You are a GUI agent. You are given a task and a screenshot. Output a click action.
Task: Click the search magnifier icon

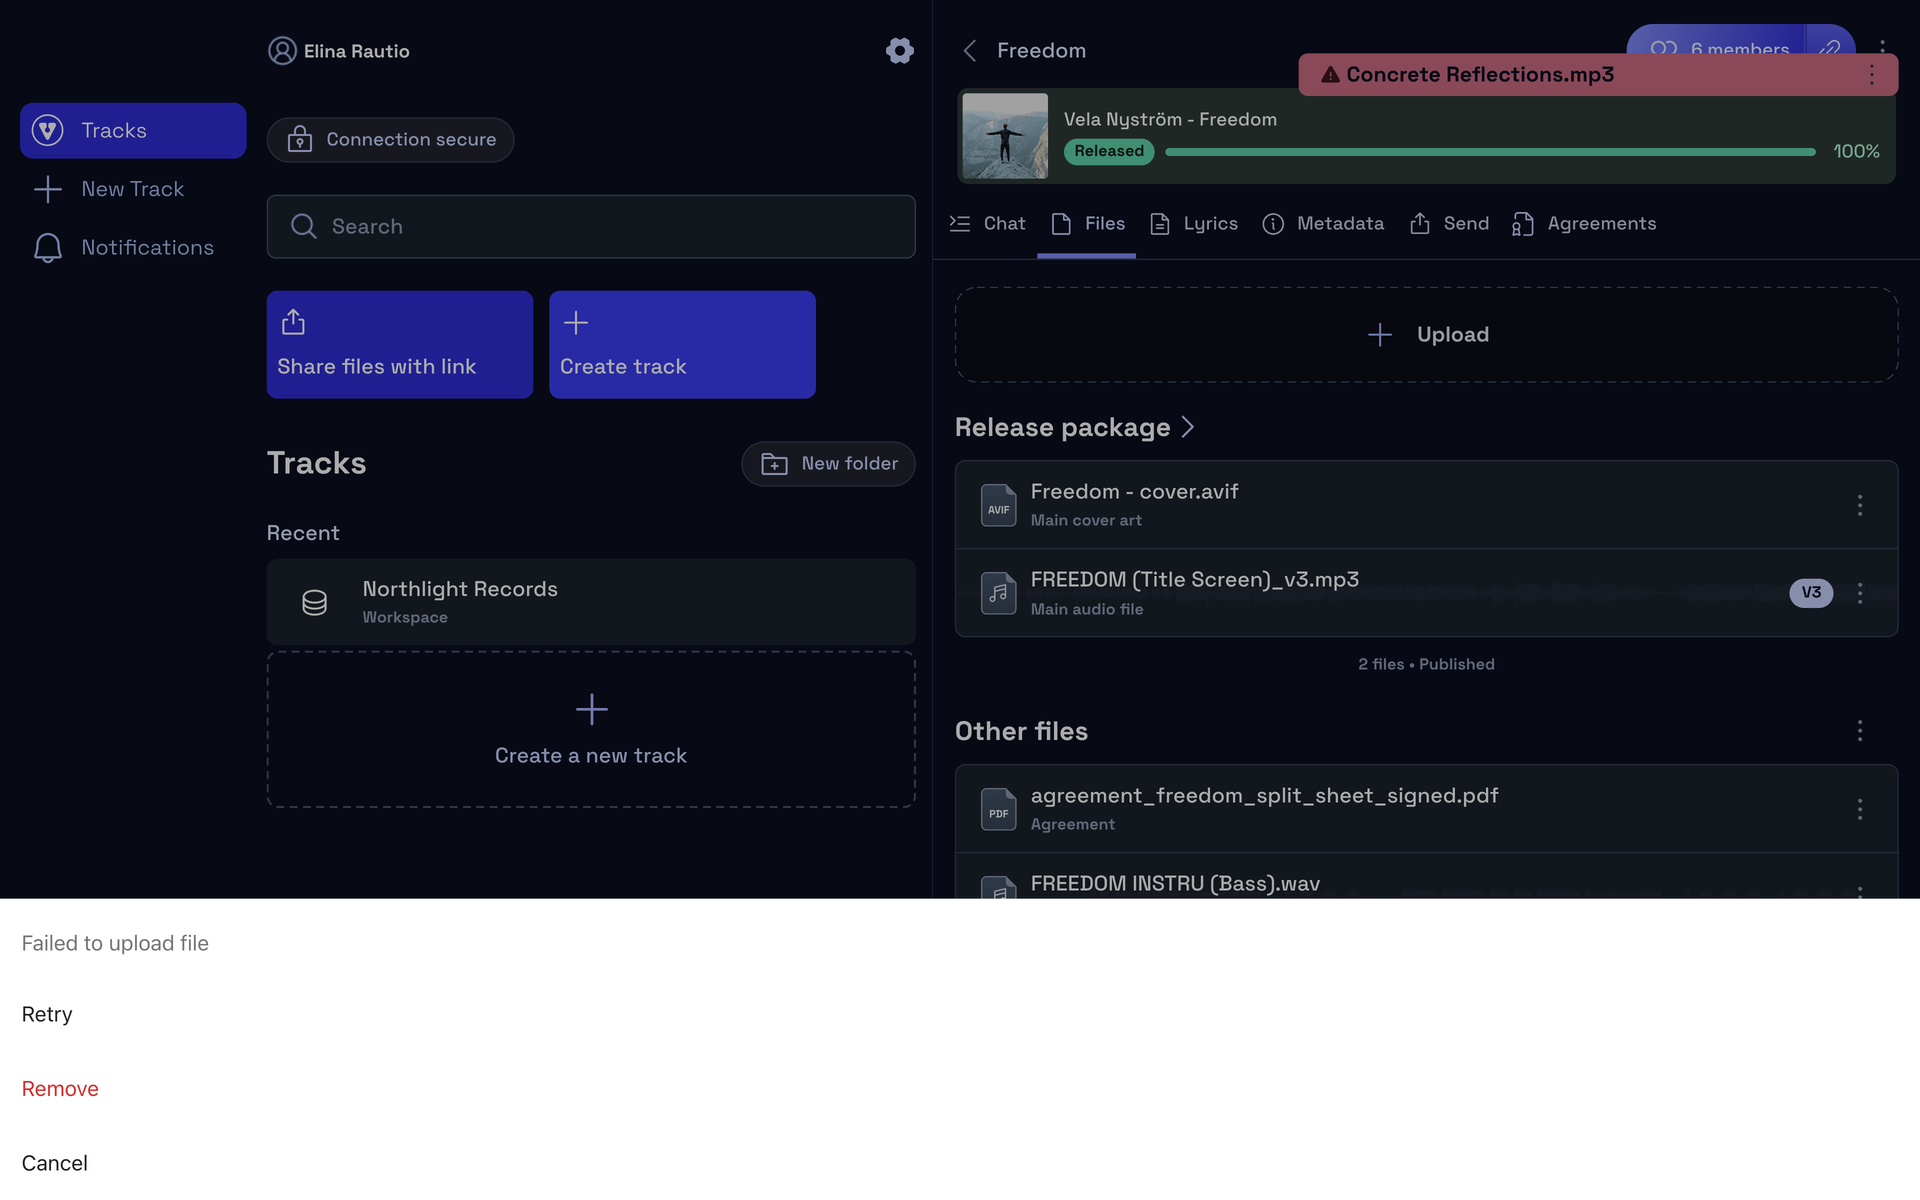click(x=303, y=227)
